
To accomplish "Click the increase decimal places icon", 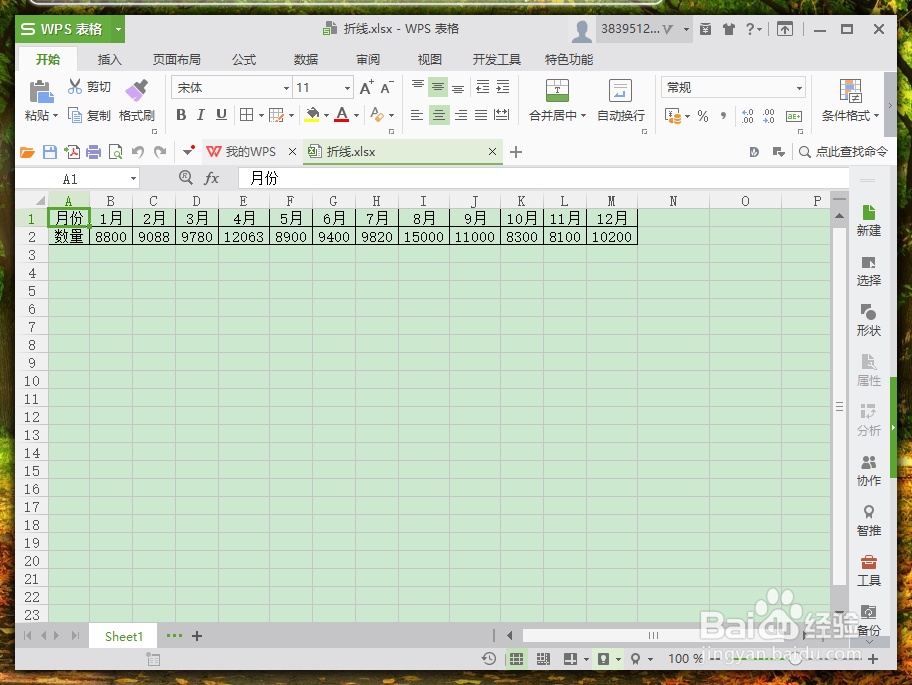I will click(x=747, y=116).
